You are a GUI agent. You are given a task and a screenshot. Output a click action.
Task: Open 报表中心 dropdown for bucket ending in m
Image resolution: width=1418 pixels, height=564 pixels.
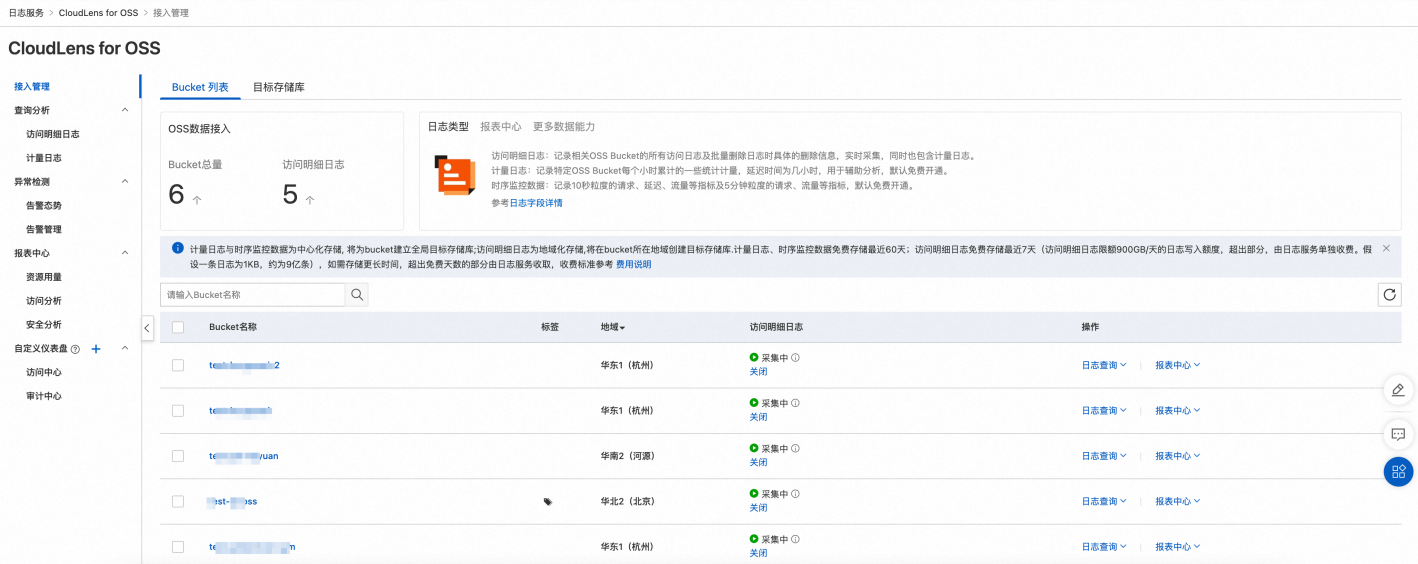pyautogui.click(x=1177, y=547)
